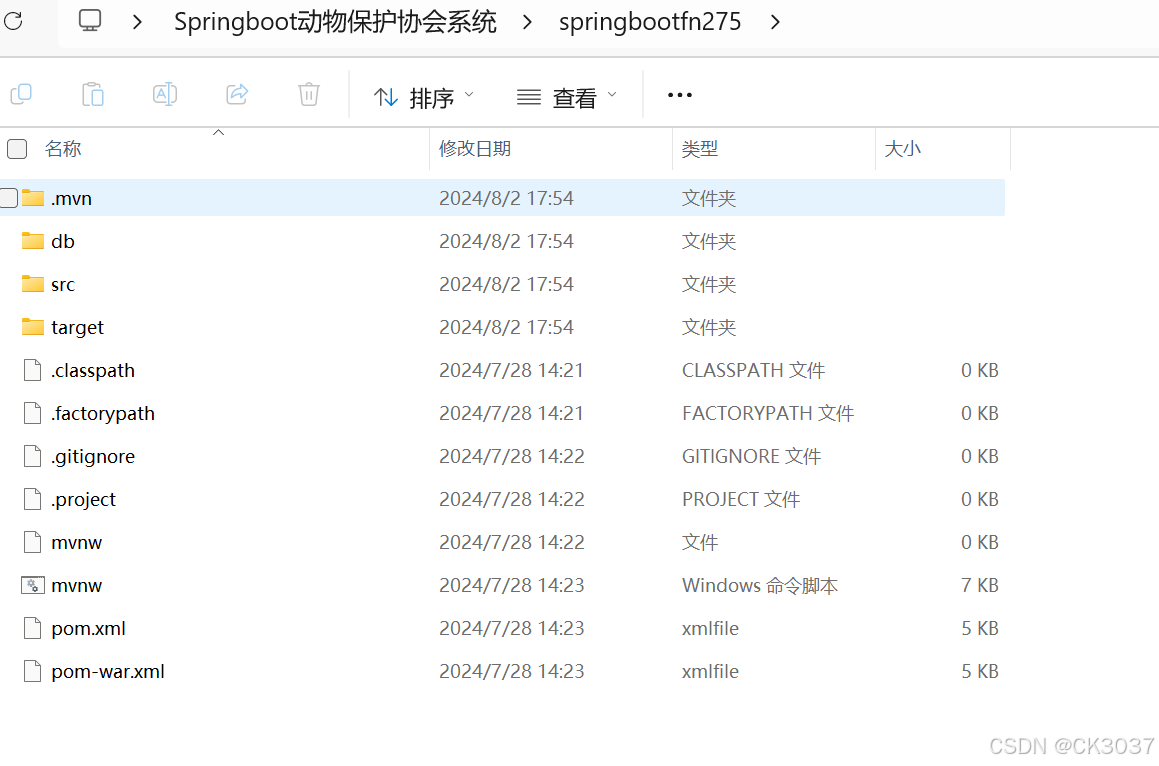Screen dimensions: 1159x766
Task: Select the .gitignore file name
Action: pos(93,456)
